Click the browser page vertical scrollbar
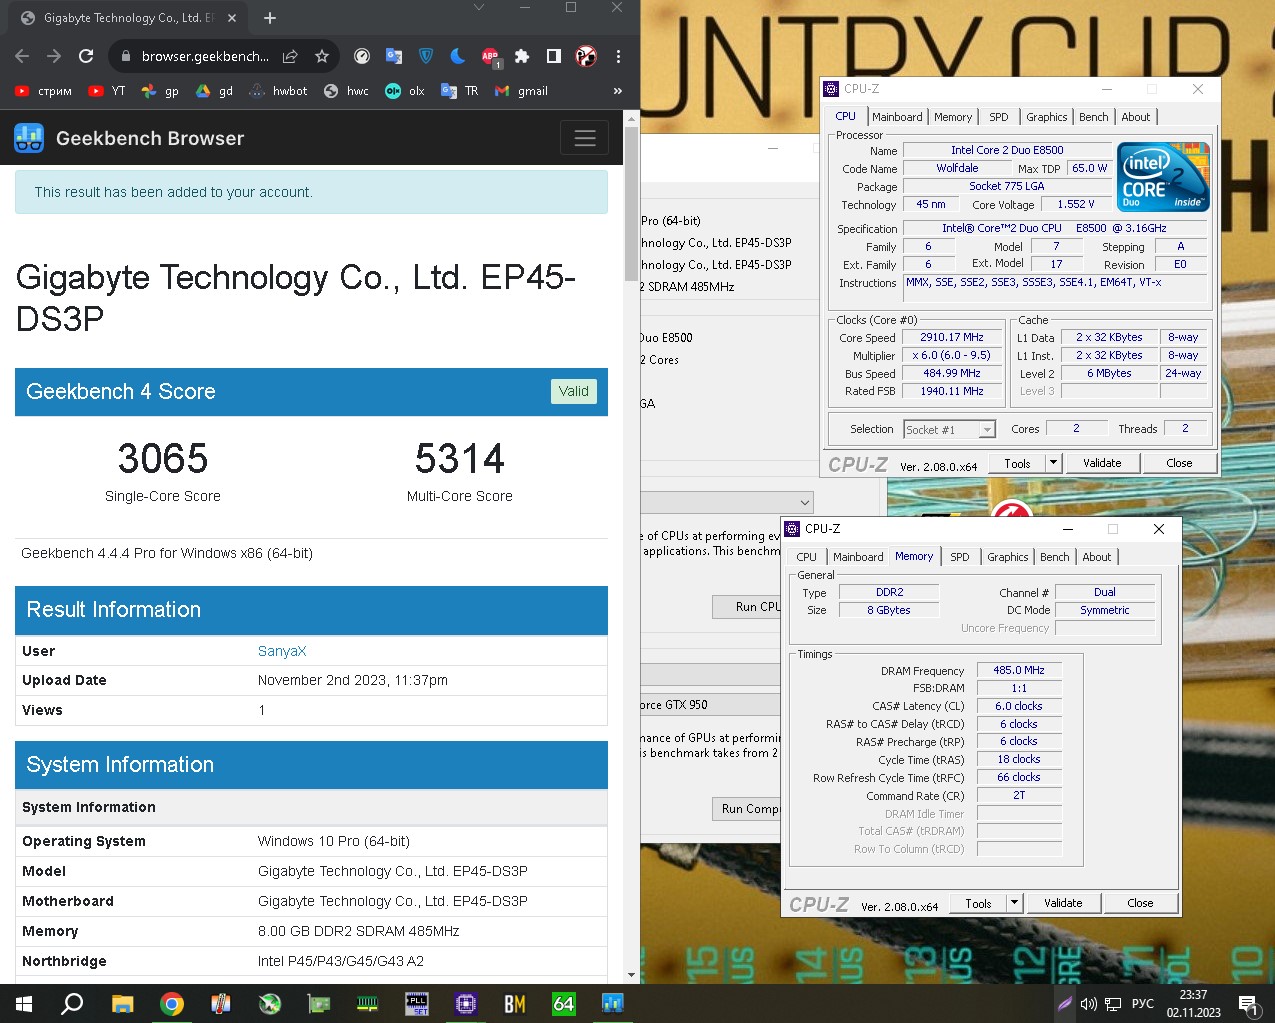Image resolution: width=1275 pixels, height=1023 pixels. coord(631,202)
